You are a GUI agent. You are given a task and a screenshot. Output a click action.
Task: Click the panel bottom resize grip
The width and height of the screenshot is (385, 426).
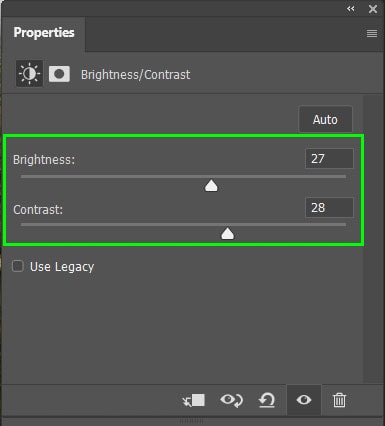point(192,421)
